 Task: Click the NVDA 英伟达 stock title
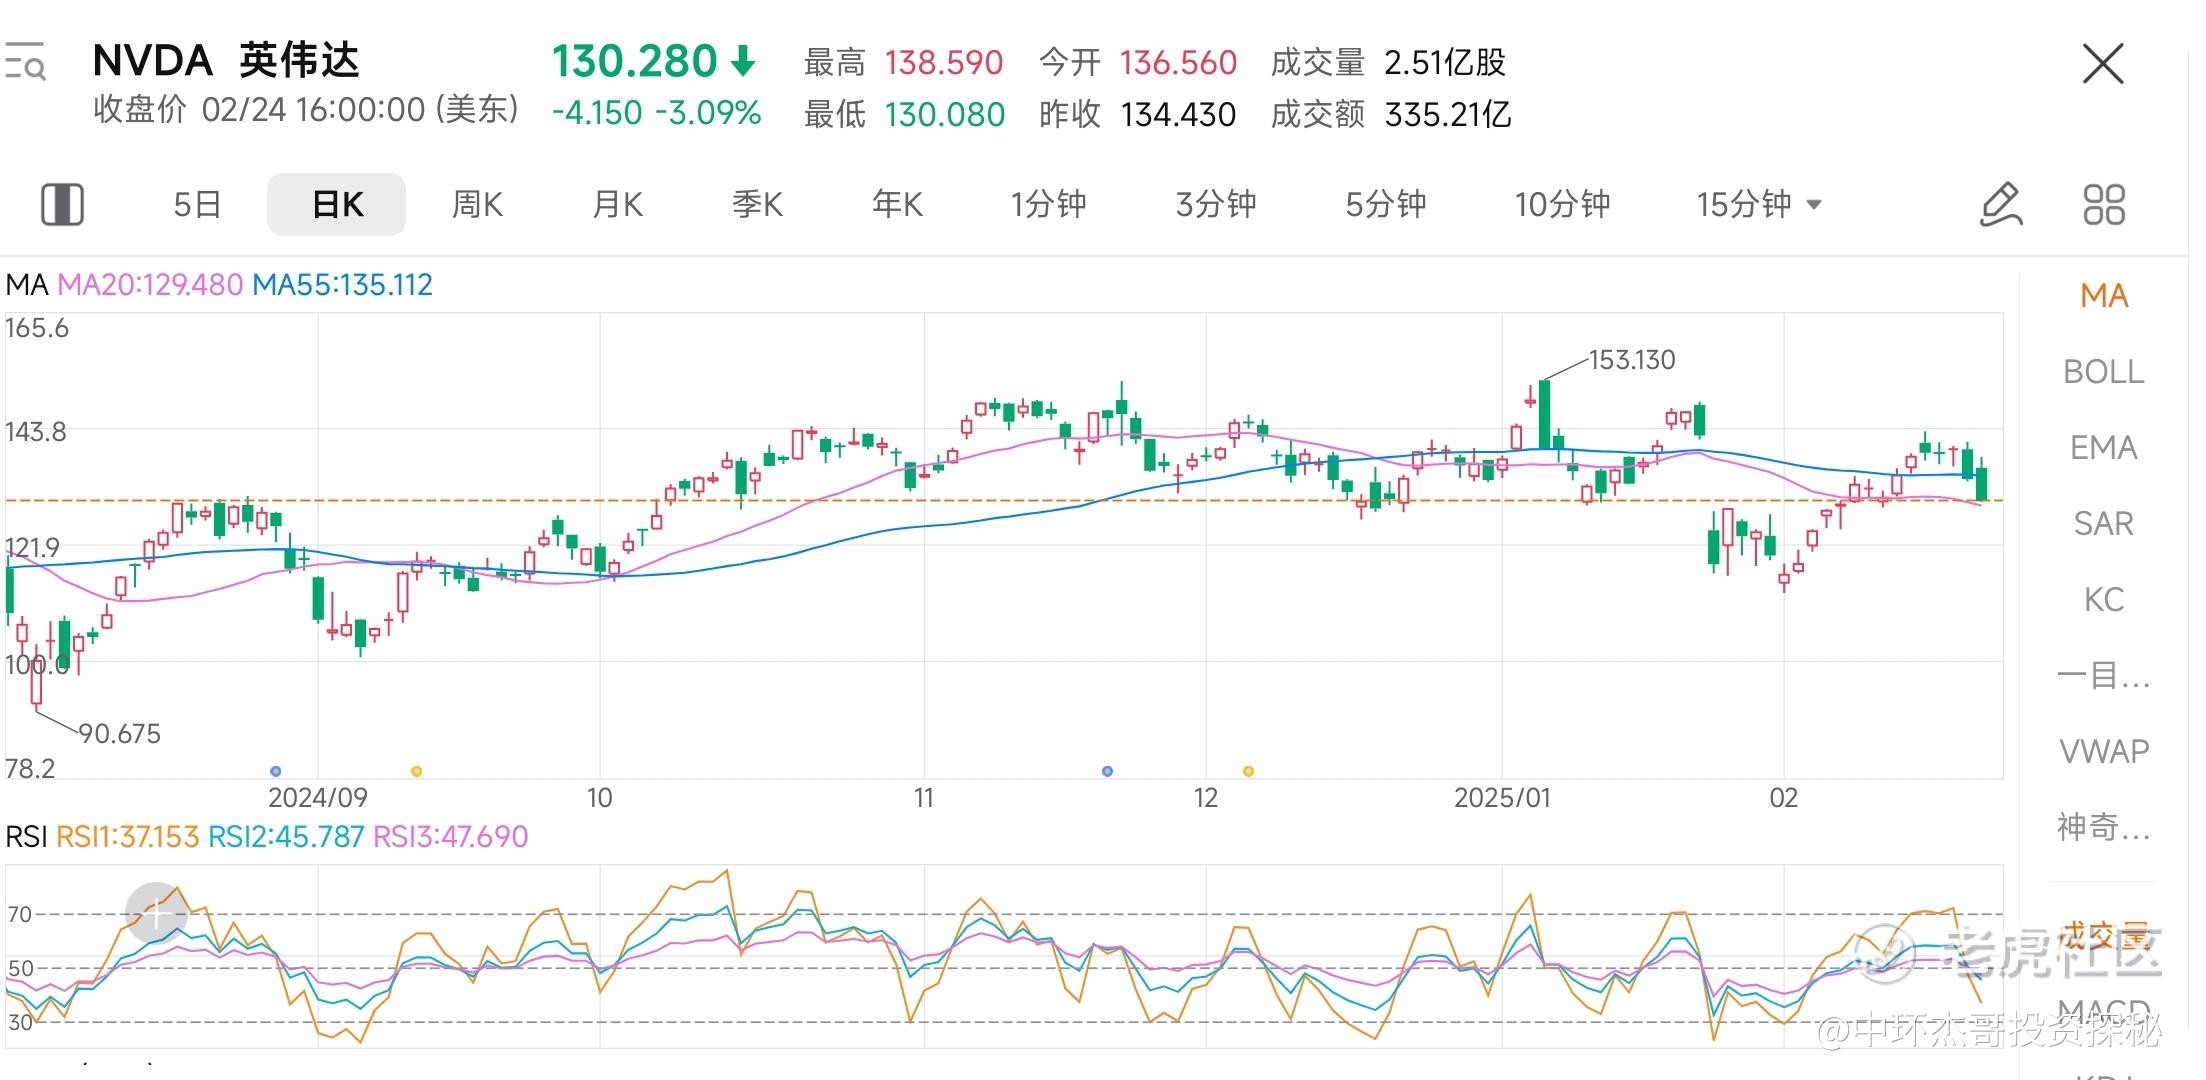(x=226, y=61)
